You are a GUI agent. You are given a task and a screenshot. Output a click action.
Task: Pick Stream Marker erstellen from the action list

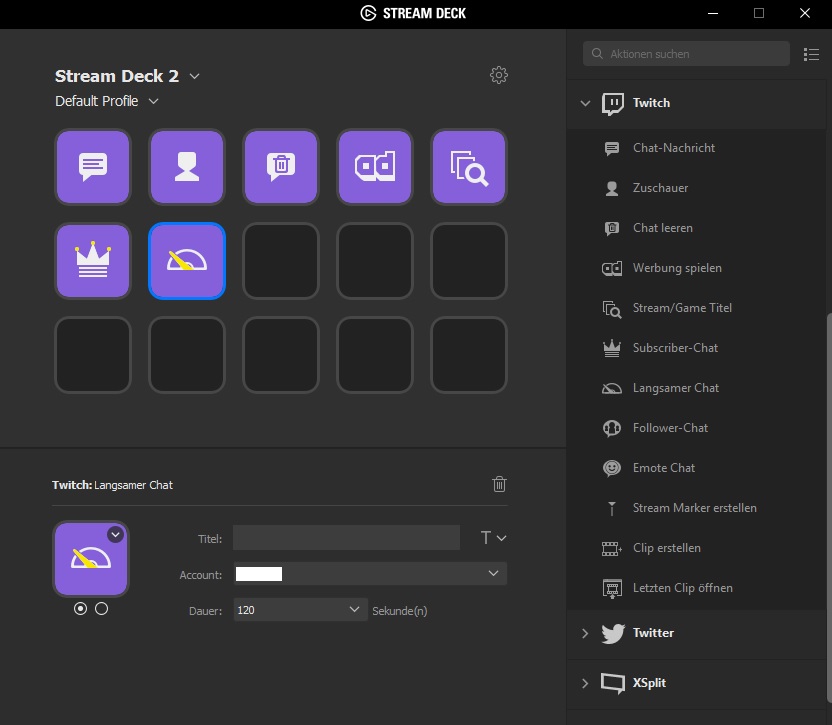[696, 508]
